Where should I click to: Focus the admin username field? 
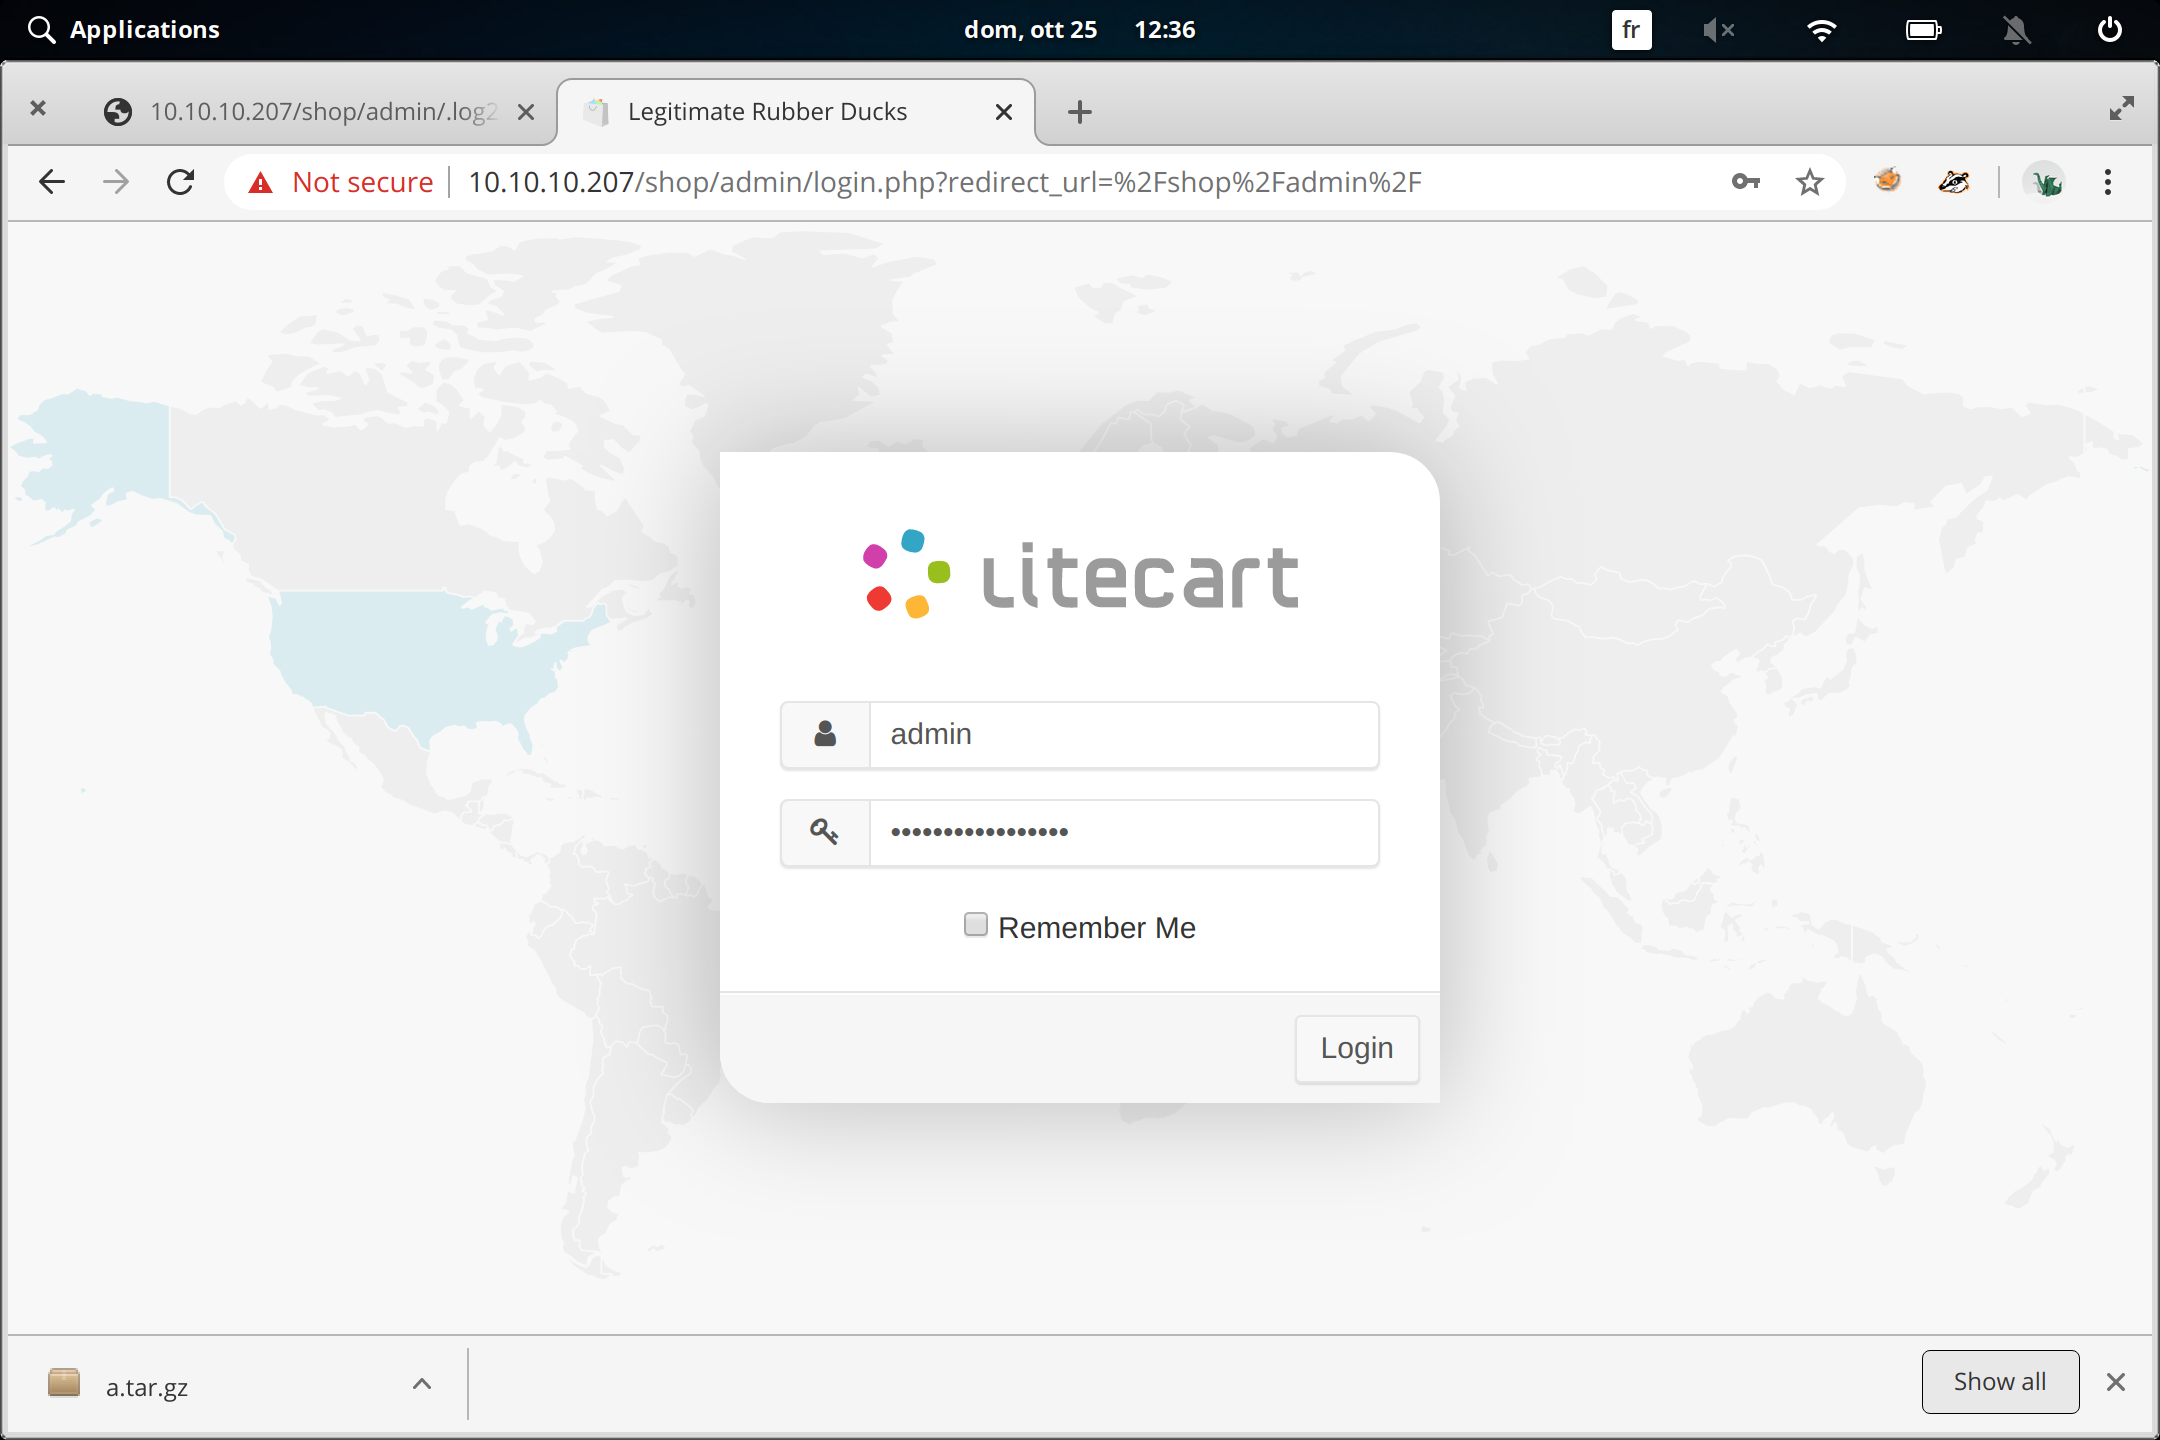tap(1122, 735)
